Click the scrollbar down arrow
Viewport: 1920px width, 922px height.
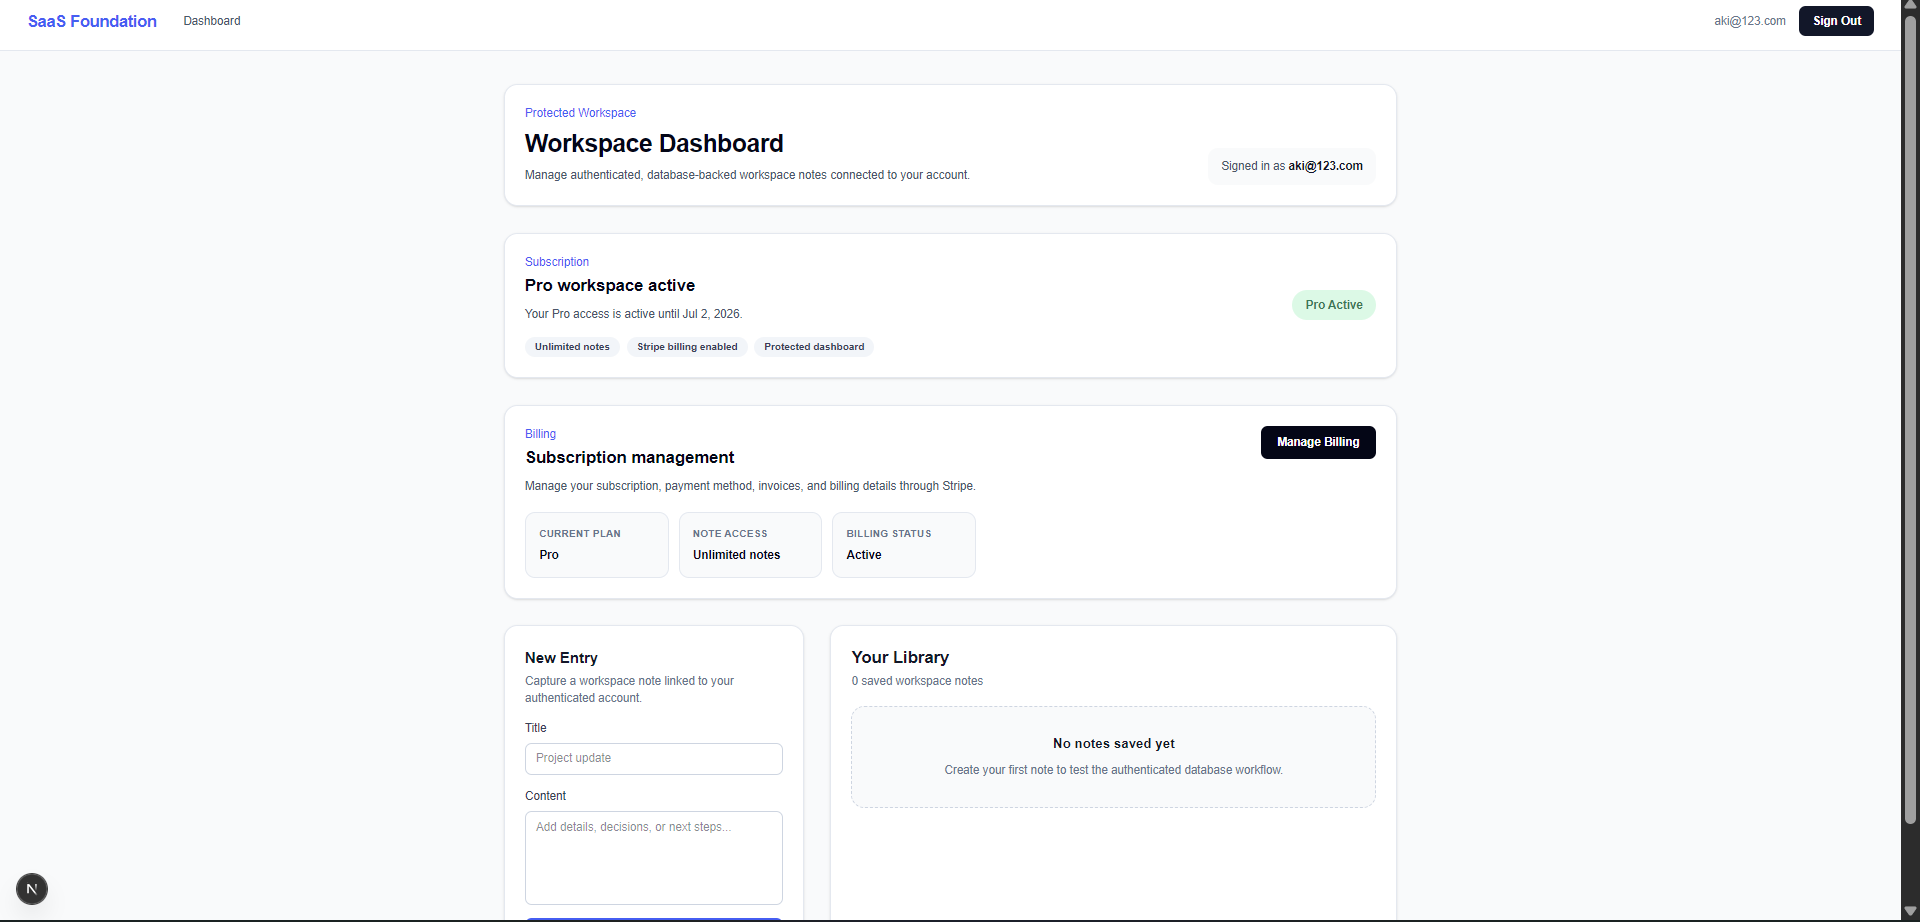[x=1910, y=912]
